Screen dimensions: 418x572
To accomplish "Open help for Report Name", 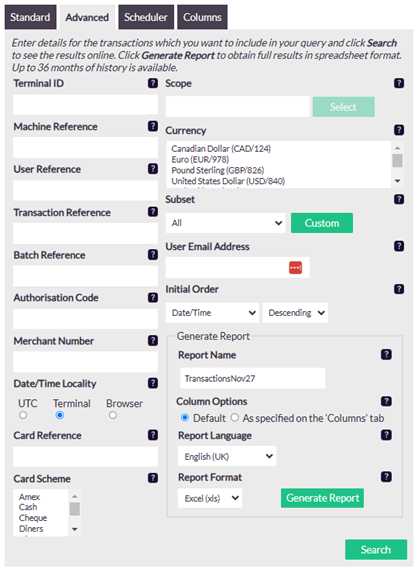I will tap(386, 355).
